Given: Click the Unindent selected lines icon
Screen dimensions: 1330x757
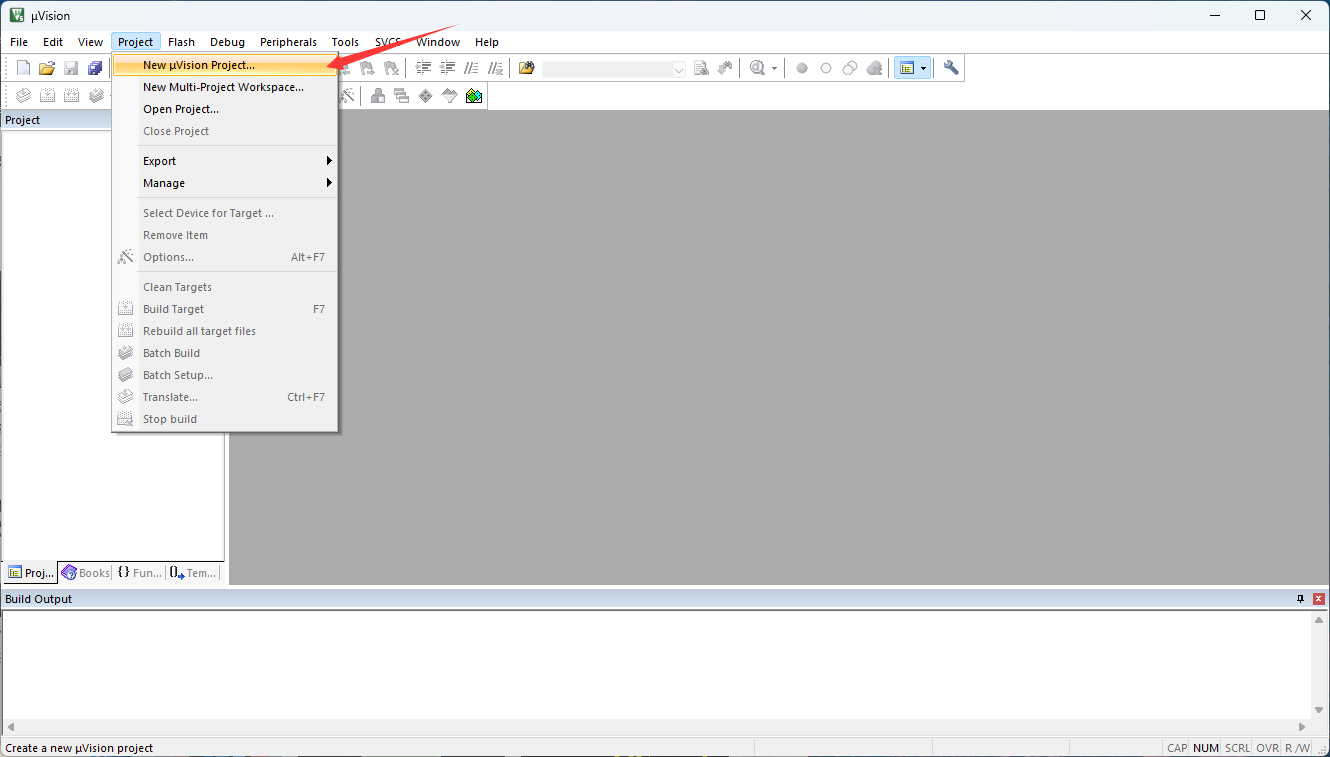Looking at the screenshot, I should click(x=447, y=68).
